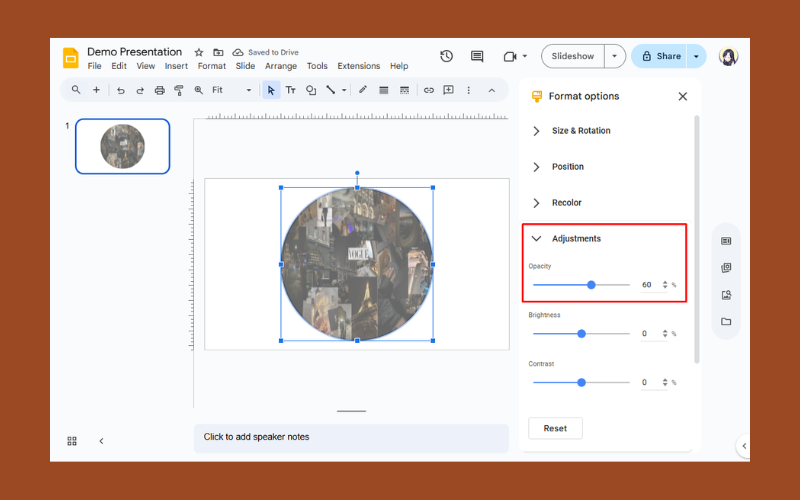
Task: Open the shape insert tool
Action: coord(311,90)
